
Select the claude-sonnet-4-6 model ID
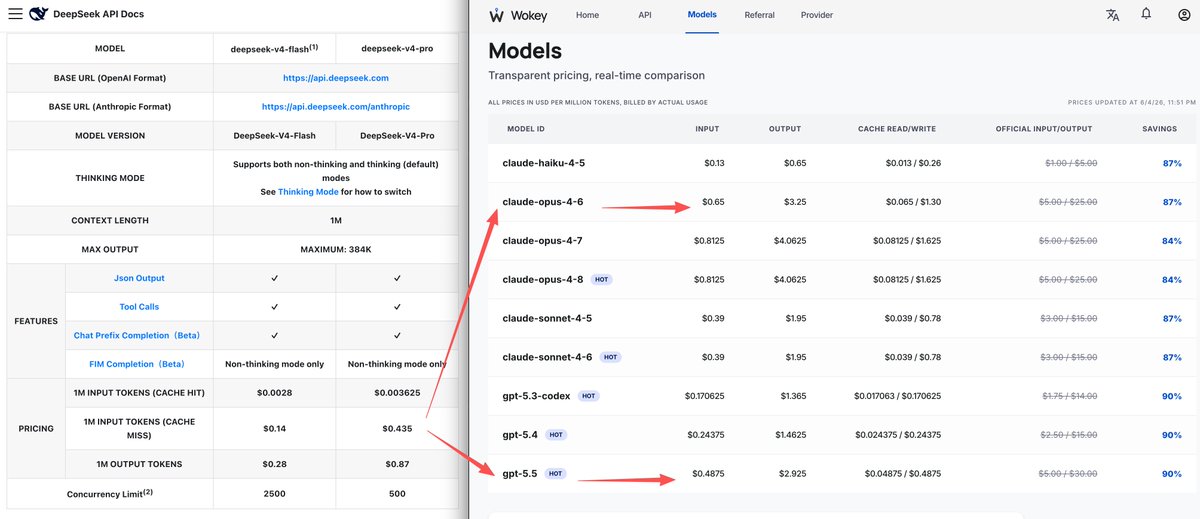coord(547,358)
